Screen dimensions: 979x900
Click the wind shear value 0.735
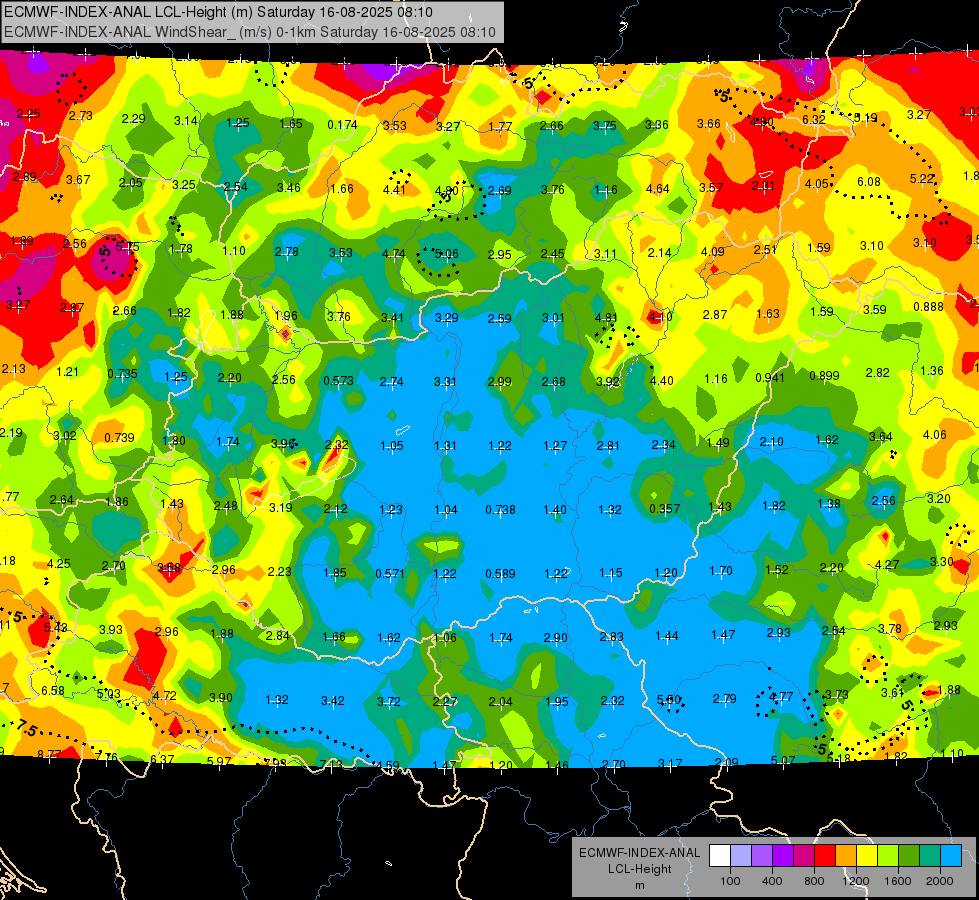point(122,373)
